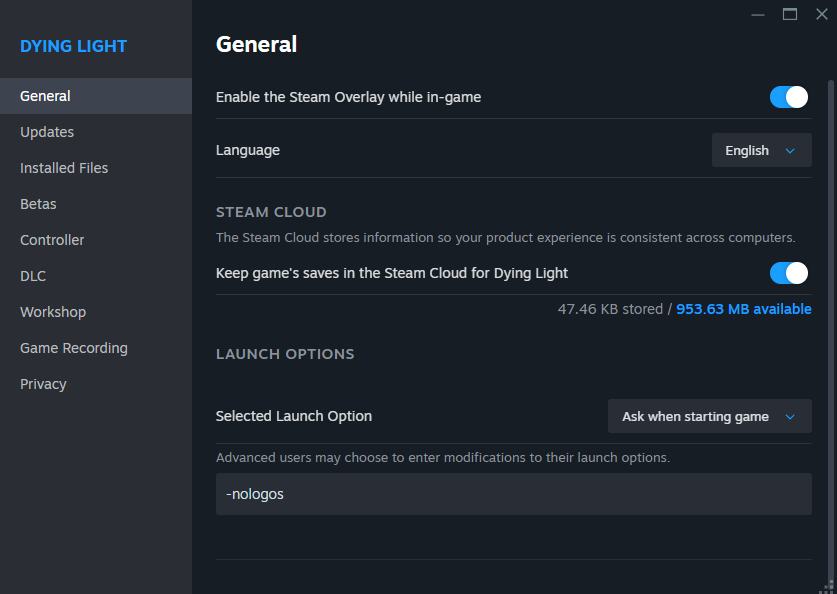Viewport: 837px width, 594px height.
Task: Open the Language dropdown set to English
Action: click(761, 151)
